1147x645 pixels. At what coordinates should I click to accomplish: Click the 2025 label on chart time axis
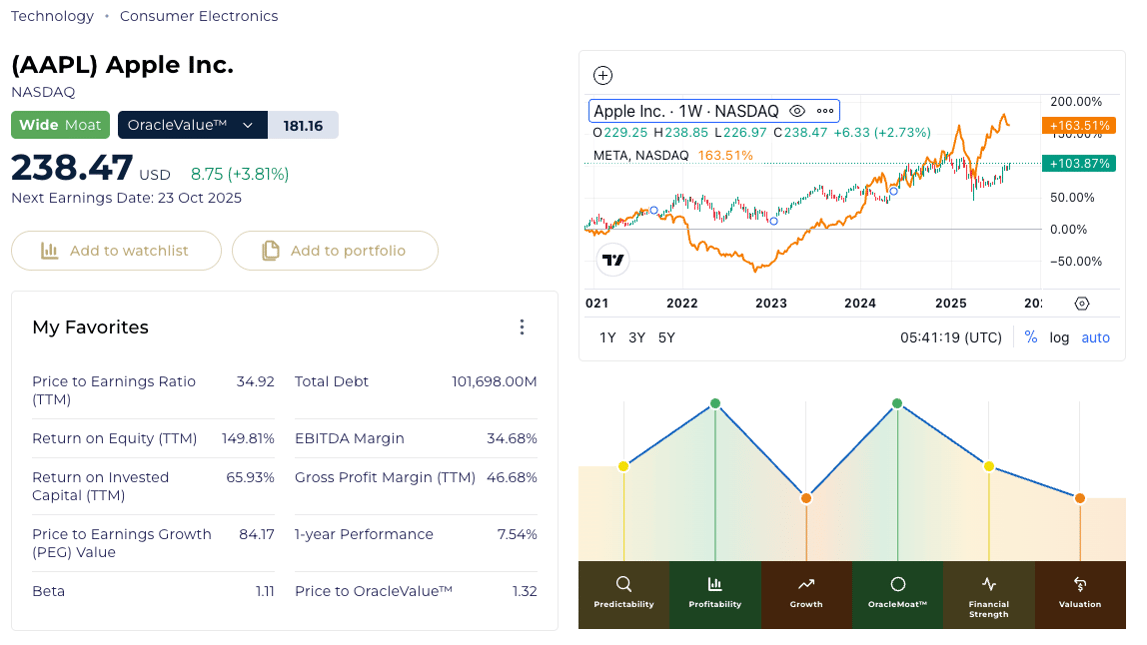coord(951,303)
